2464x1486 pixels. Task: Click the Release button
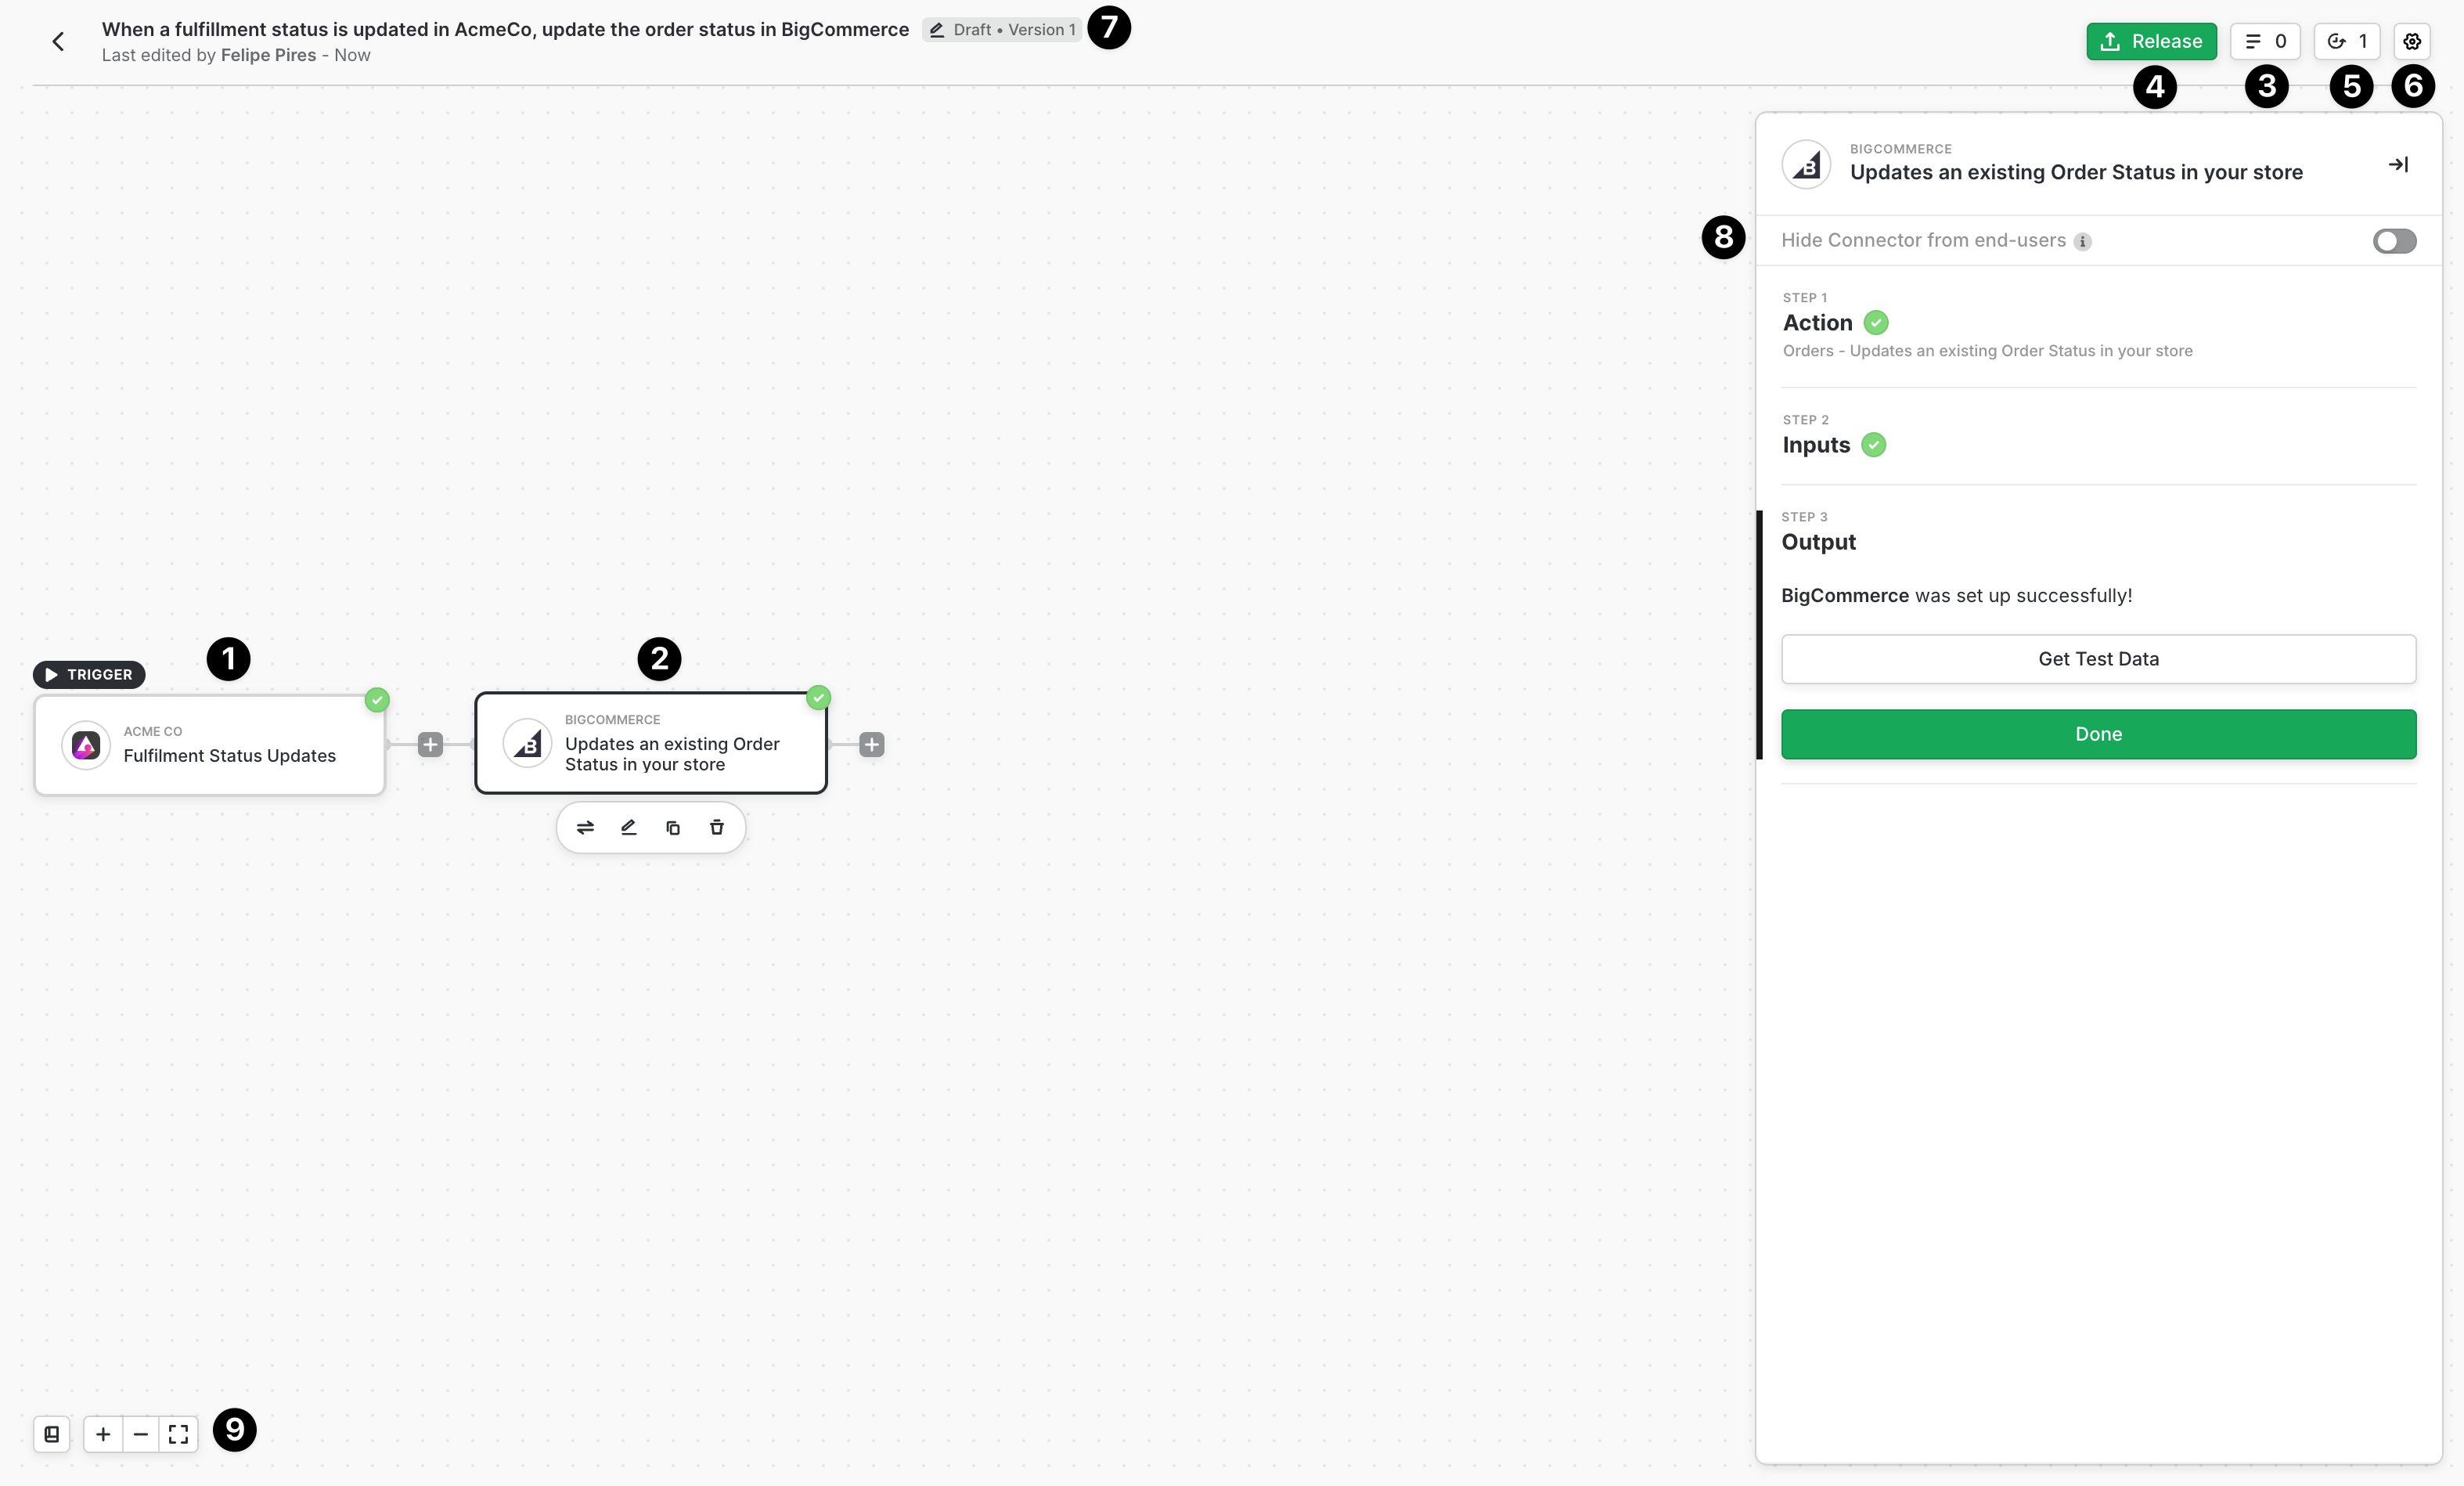[2151, 41]
